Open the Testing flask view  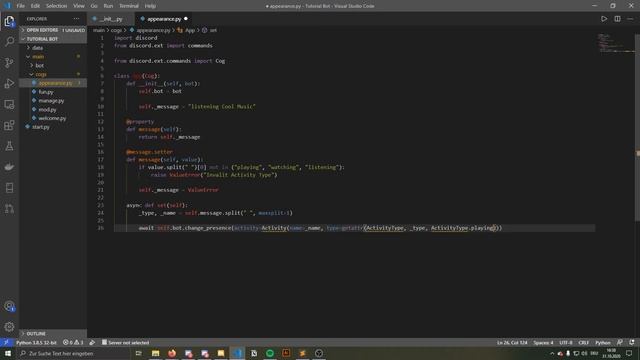pos(9,146)
